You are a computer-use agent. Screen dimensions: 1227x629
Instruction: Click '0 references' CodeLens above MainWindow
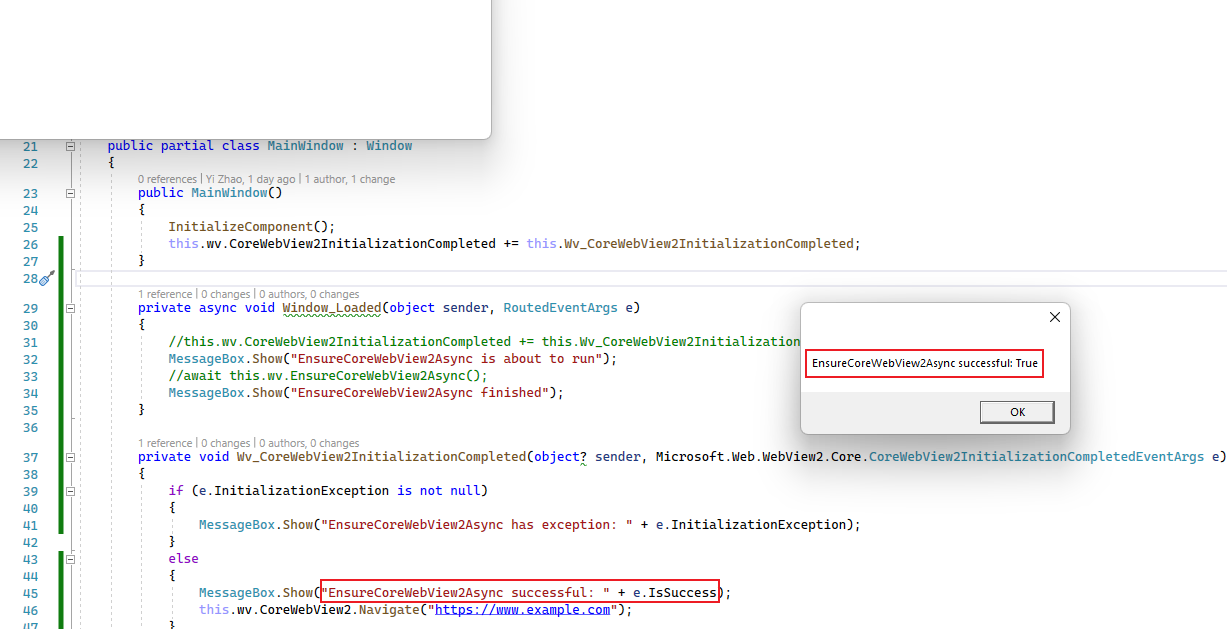(x=167, y=178)
